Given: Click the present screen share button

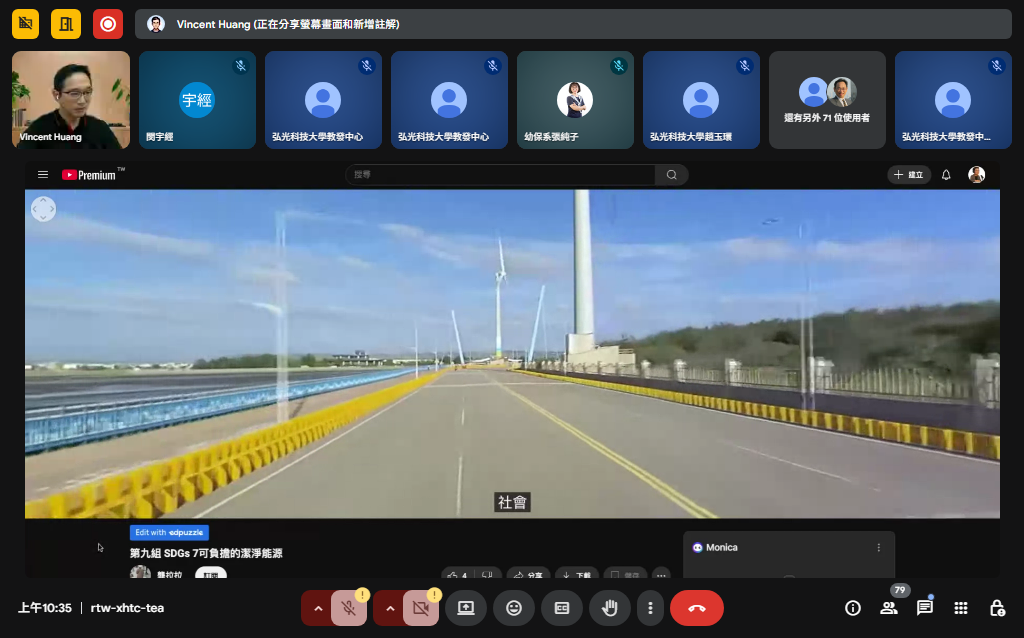Looking at the screenshot, I should pyautogui.click(x=466, y=608).
